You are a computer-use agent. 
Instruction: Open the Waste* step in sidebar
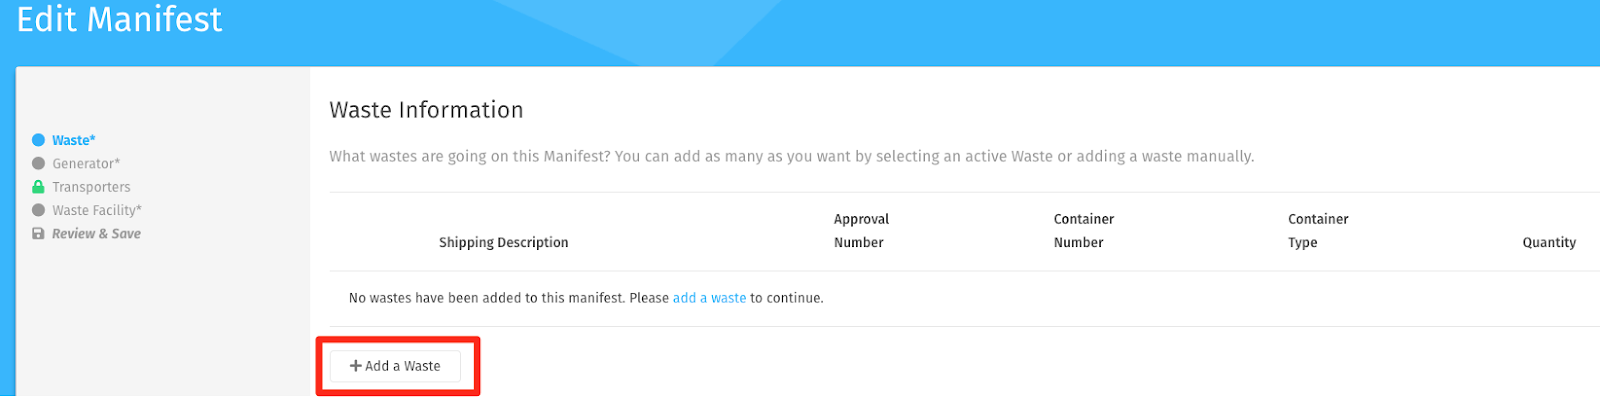pos(74,140)
